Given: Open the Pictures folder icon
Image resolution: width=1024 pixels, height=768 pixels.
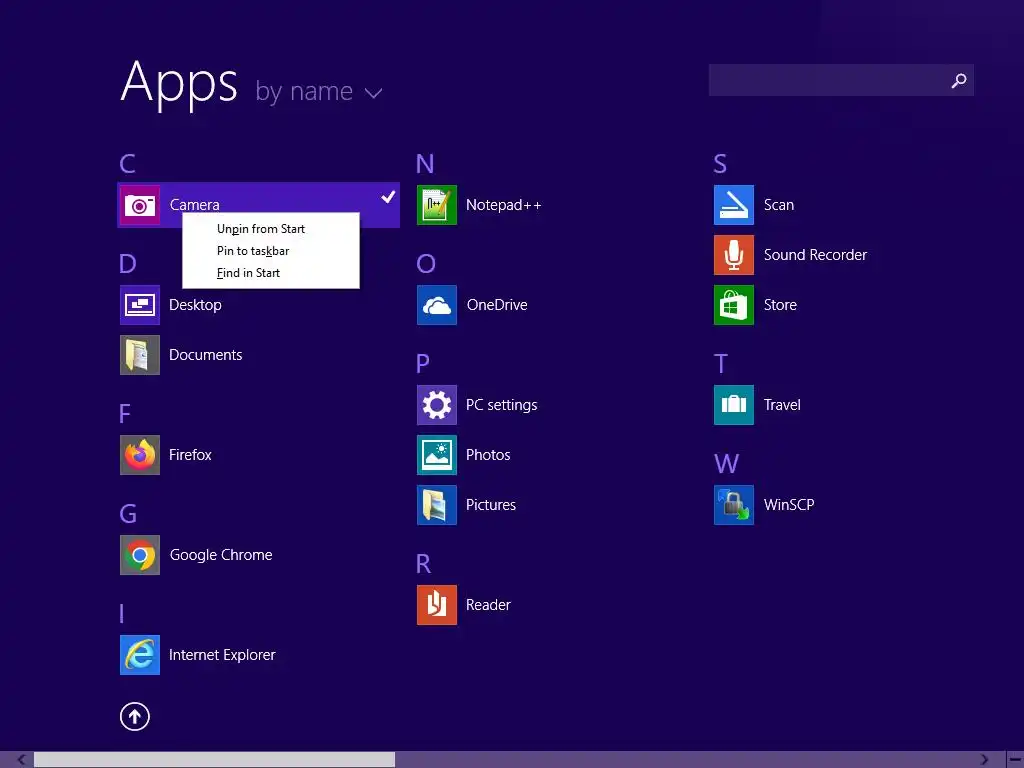Looking at the screenshot, I should (x=437, y=505).
